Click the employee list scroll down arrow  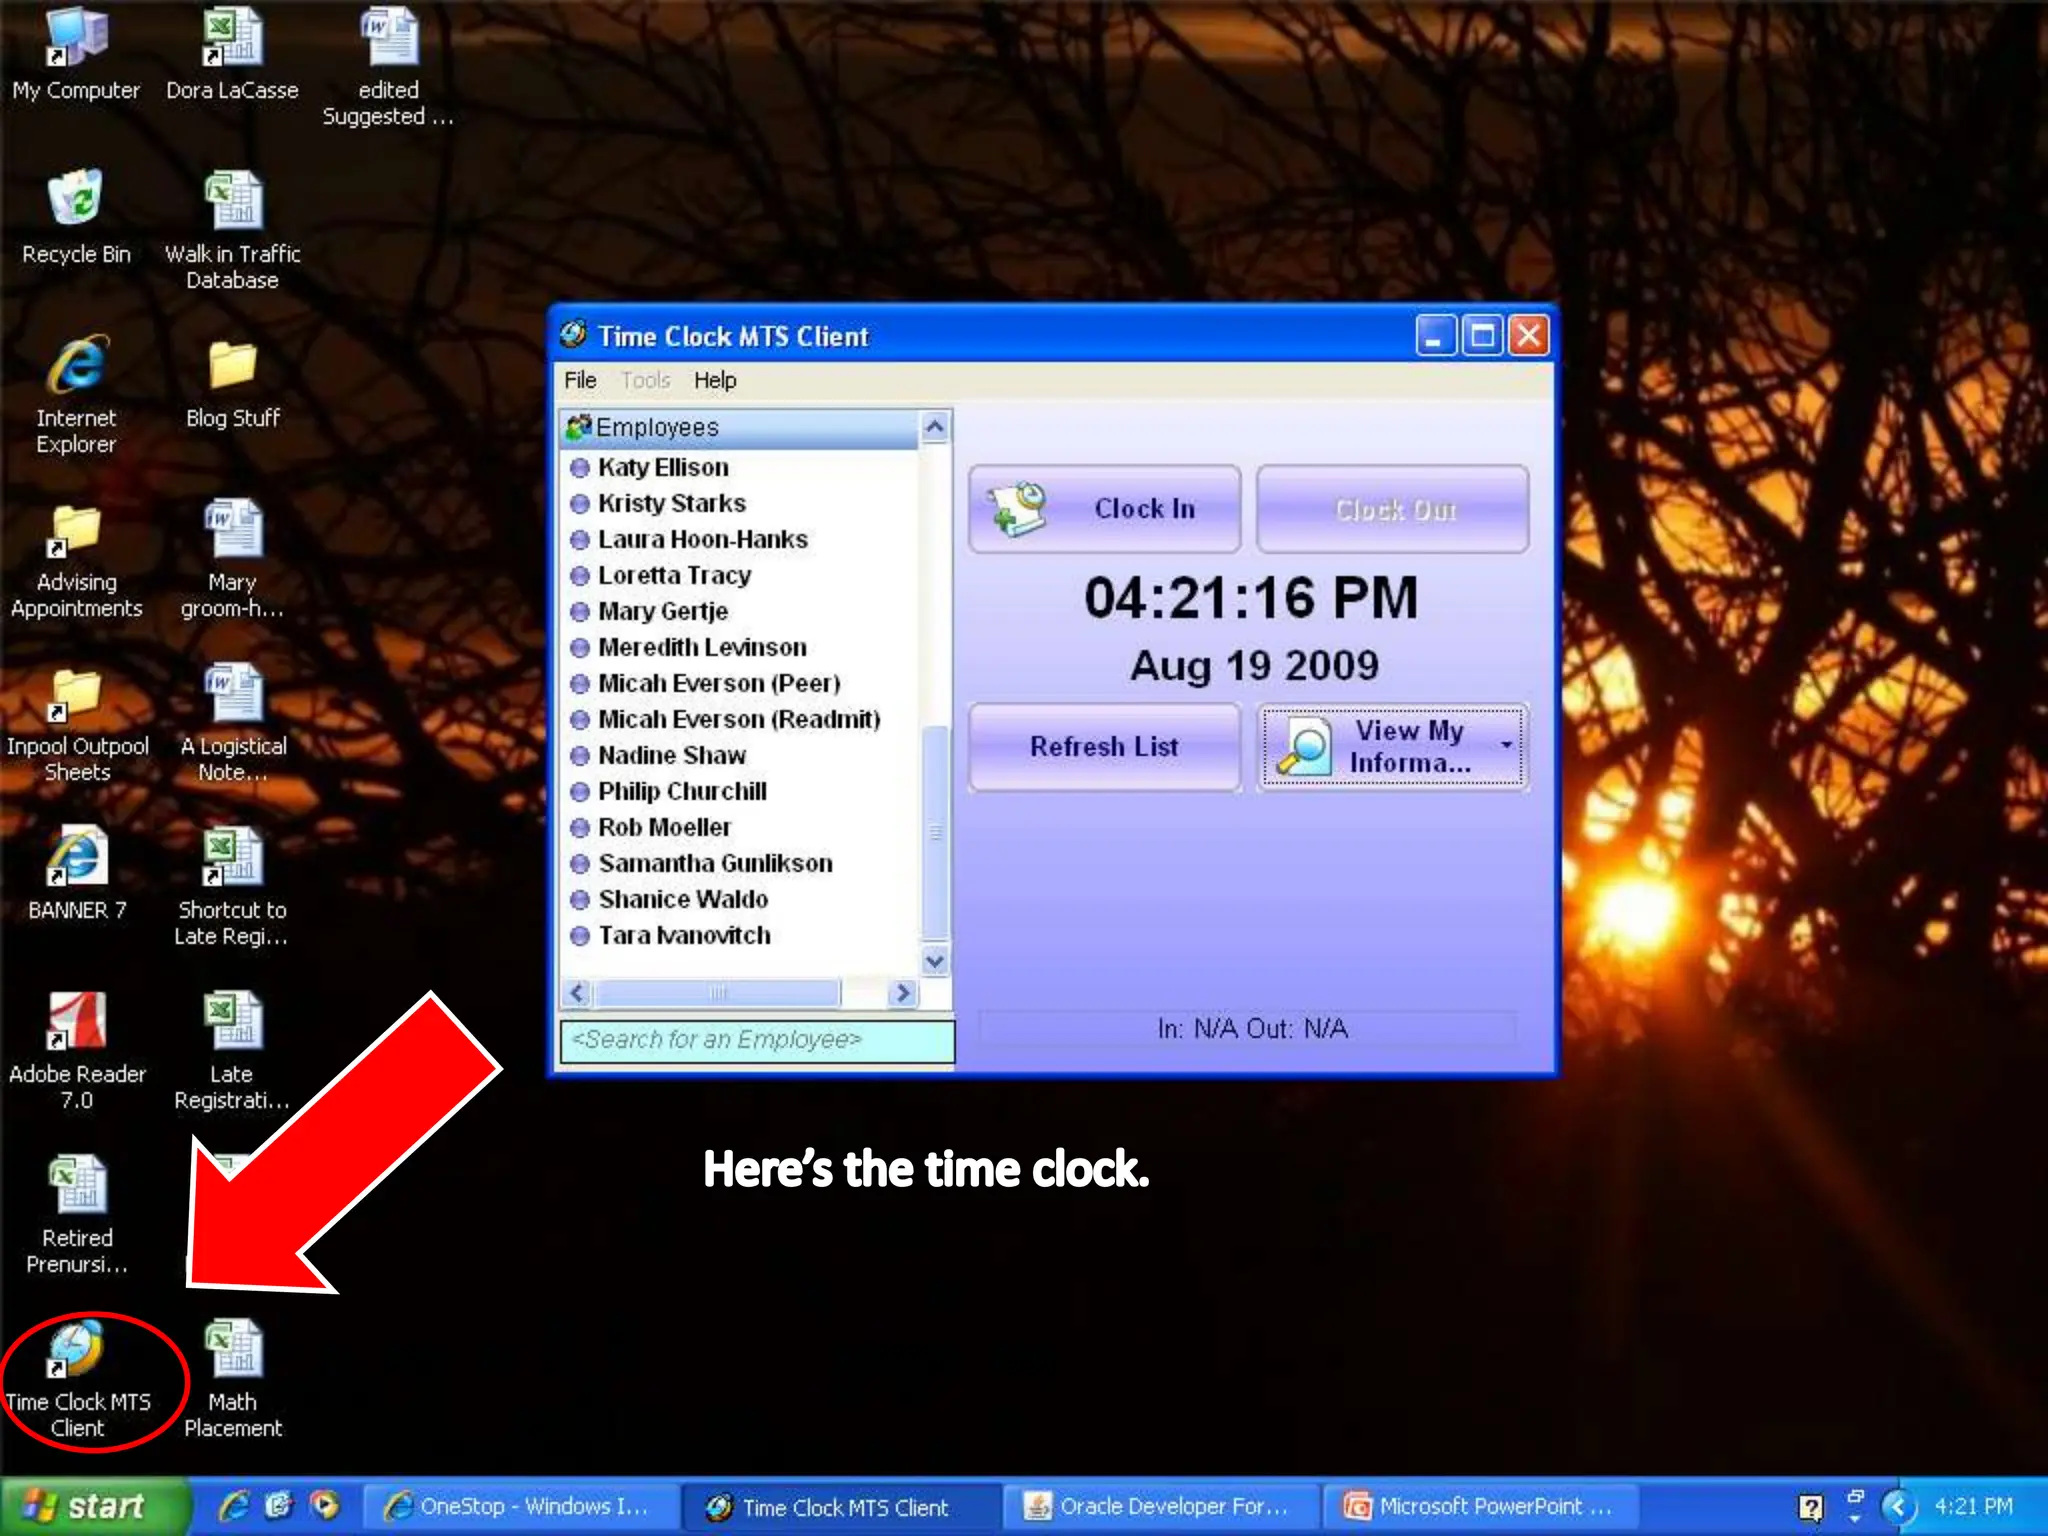click(x=935, y=961)
